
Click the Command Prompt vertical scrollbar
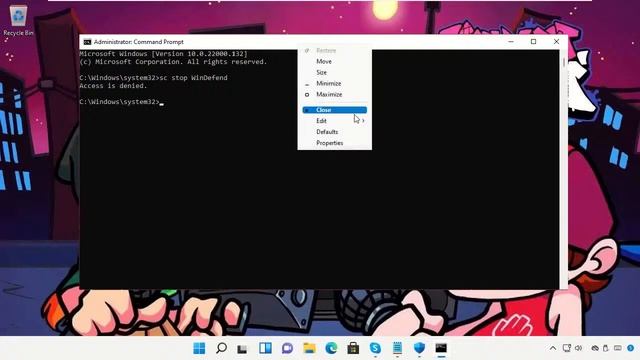tap(564, 169)
